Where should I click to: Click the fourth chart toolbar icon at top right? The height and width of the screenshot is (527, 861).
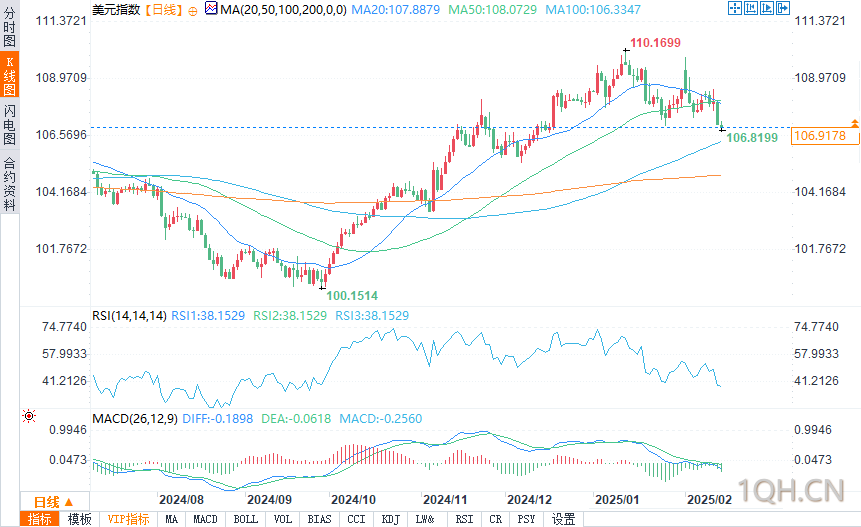tap(783, 8)
